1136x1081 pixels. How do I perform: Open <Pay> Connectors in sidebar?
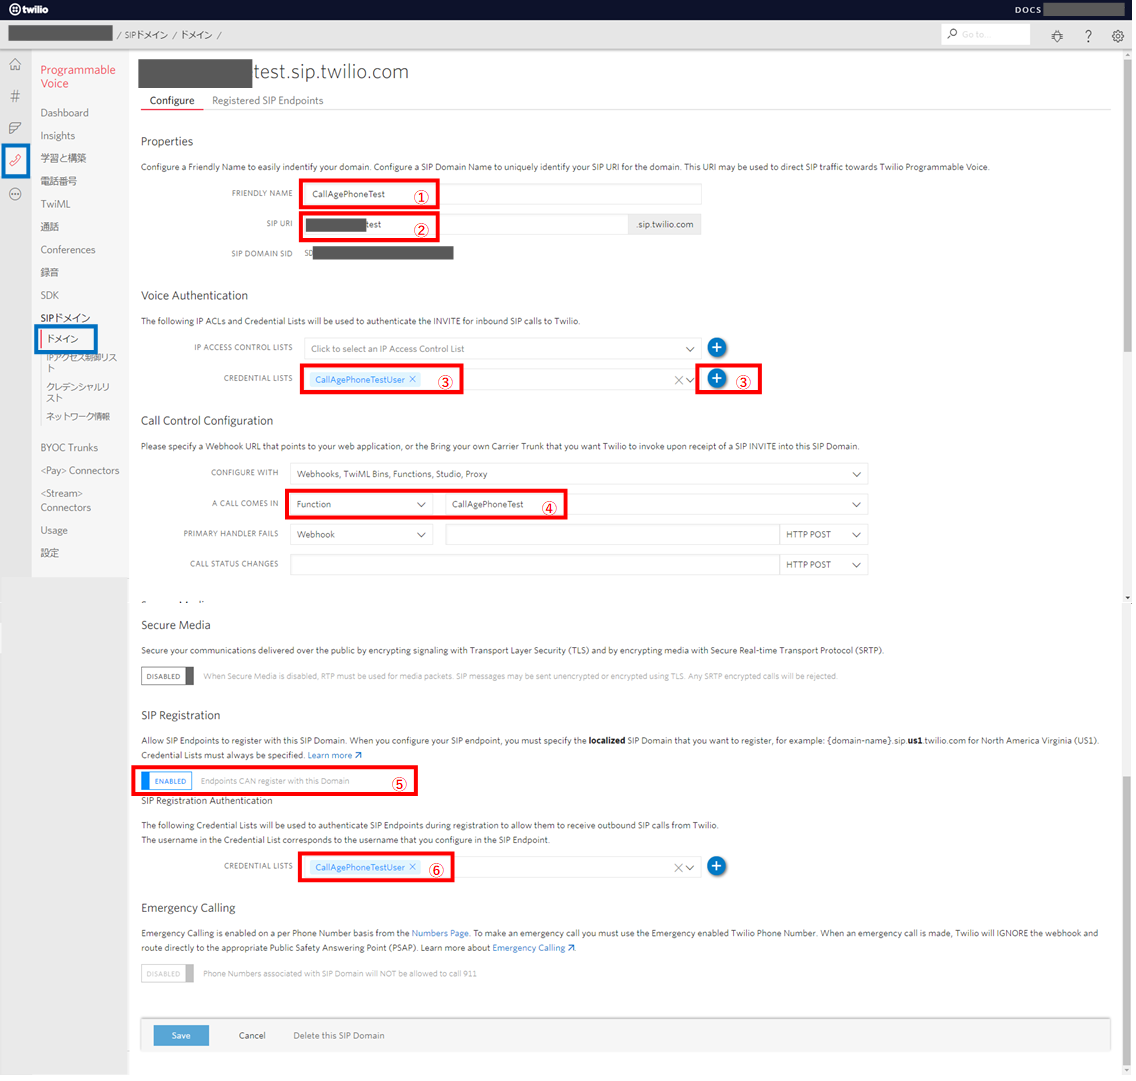tap(80, 472)
